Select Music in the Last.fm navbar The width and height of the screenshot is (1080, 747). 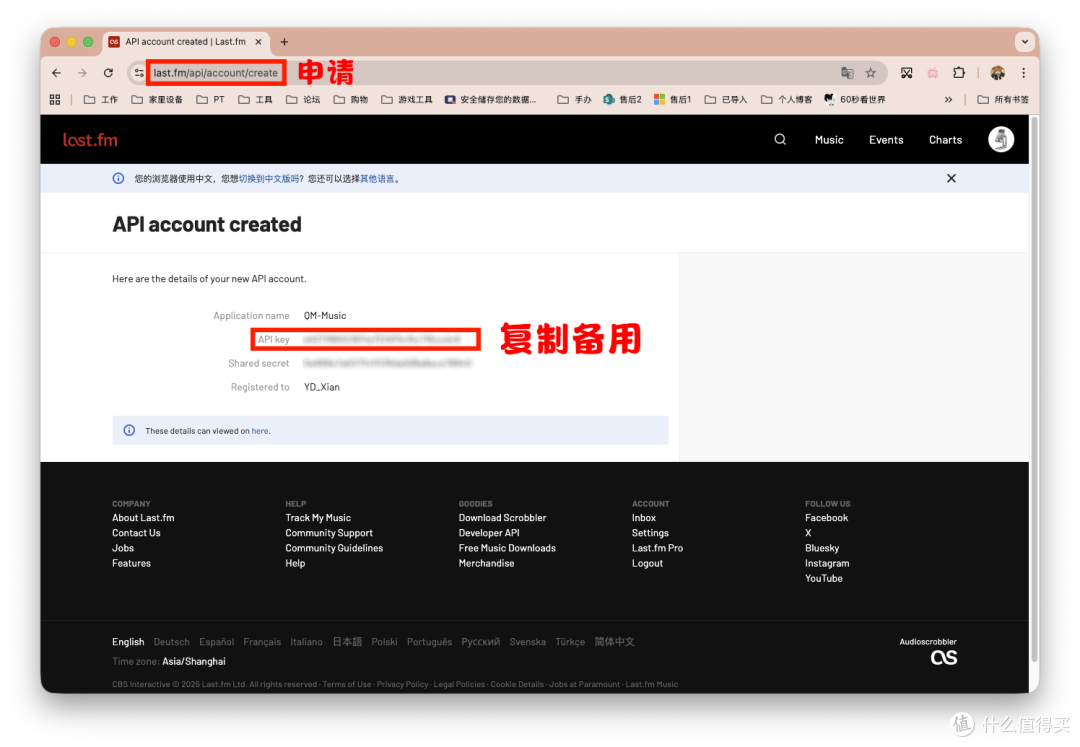[829, 139]
